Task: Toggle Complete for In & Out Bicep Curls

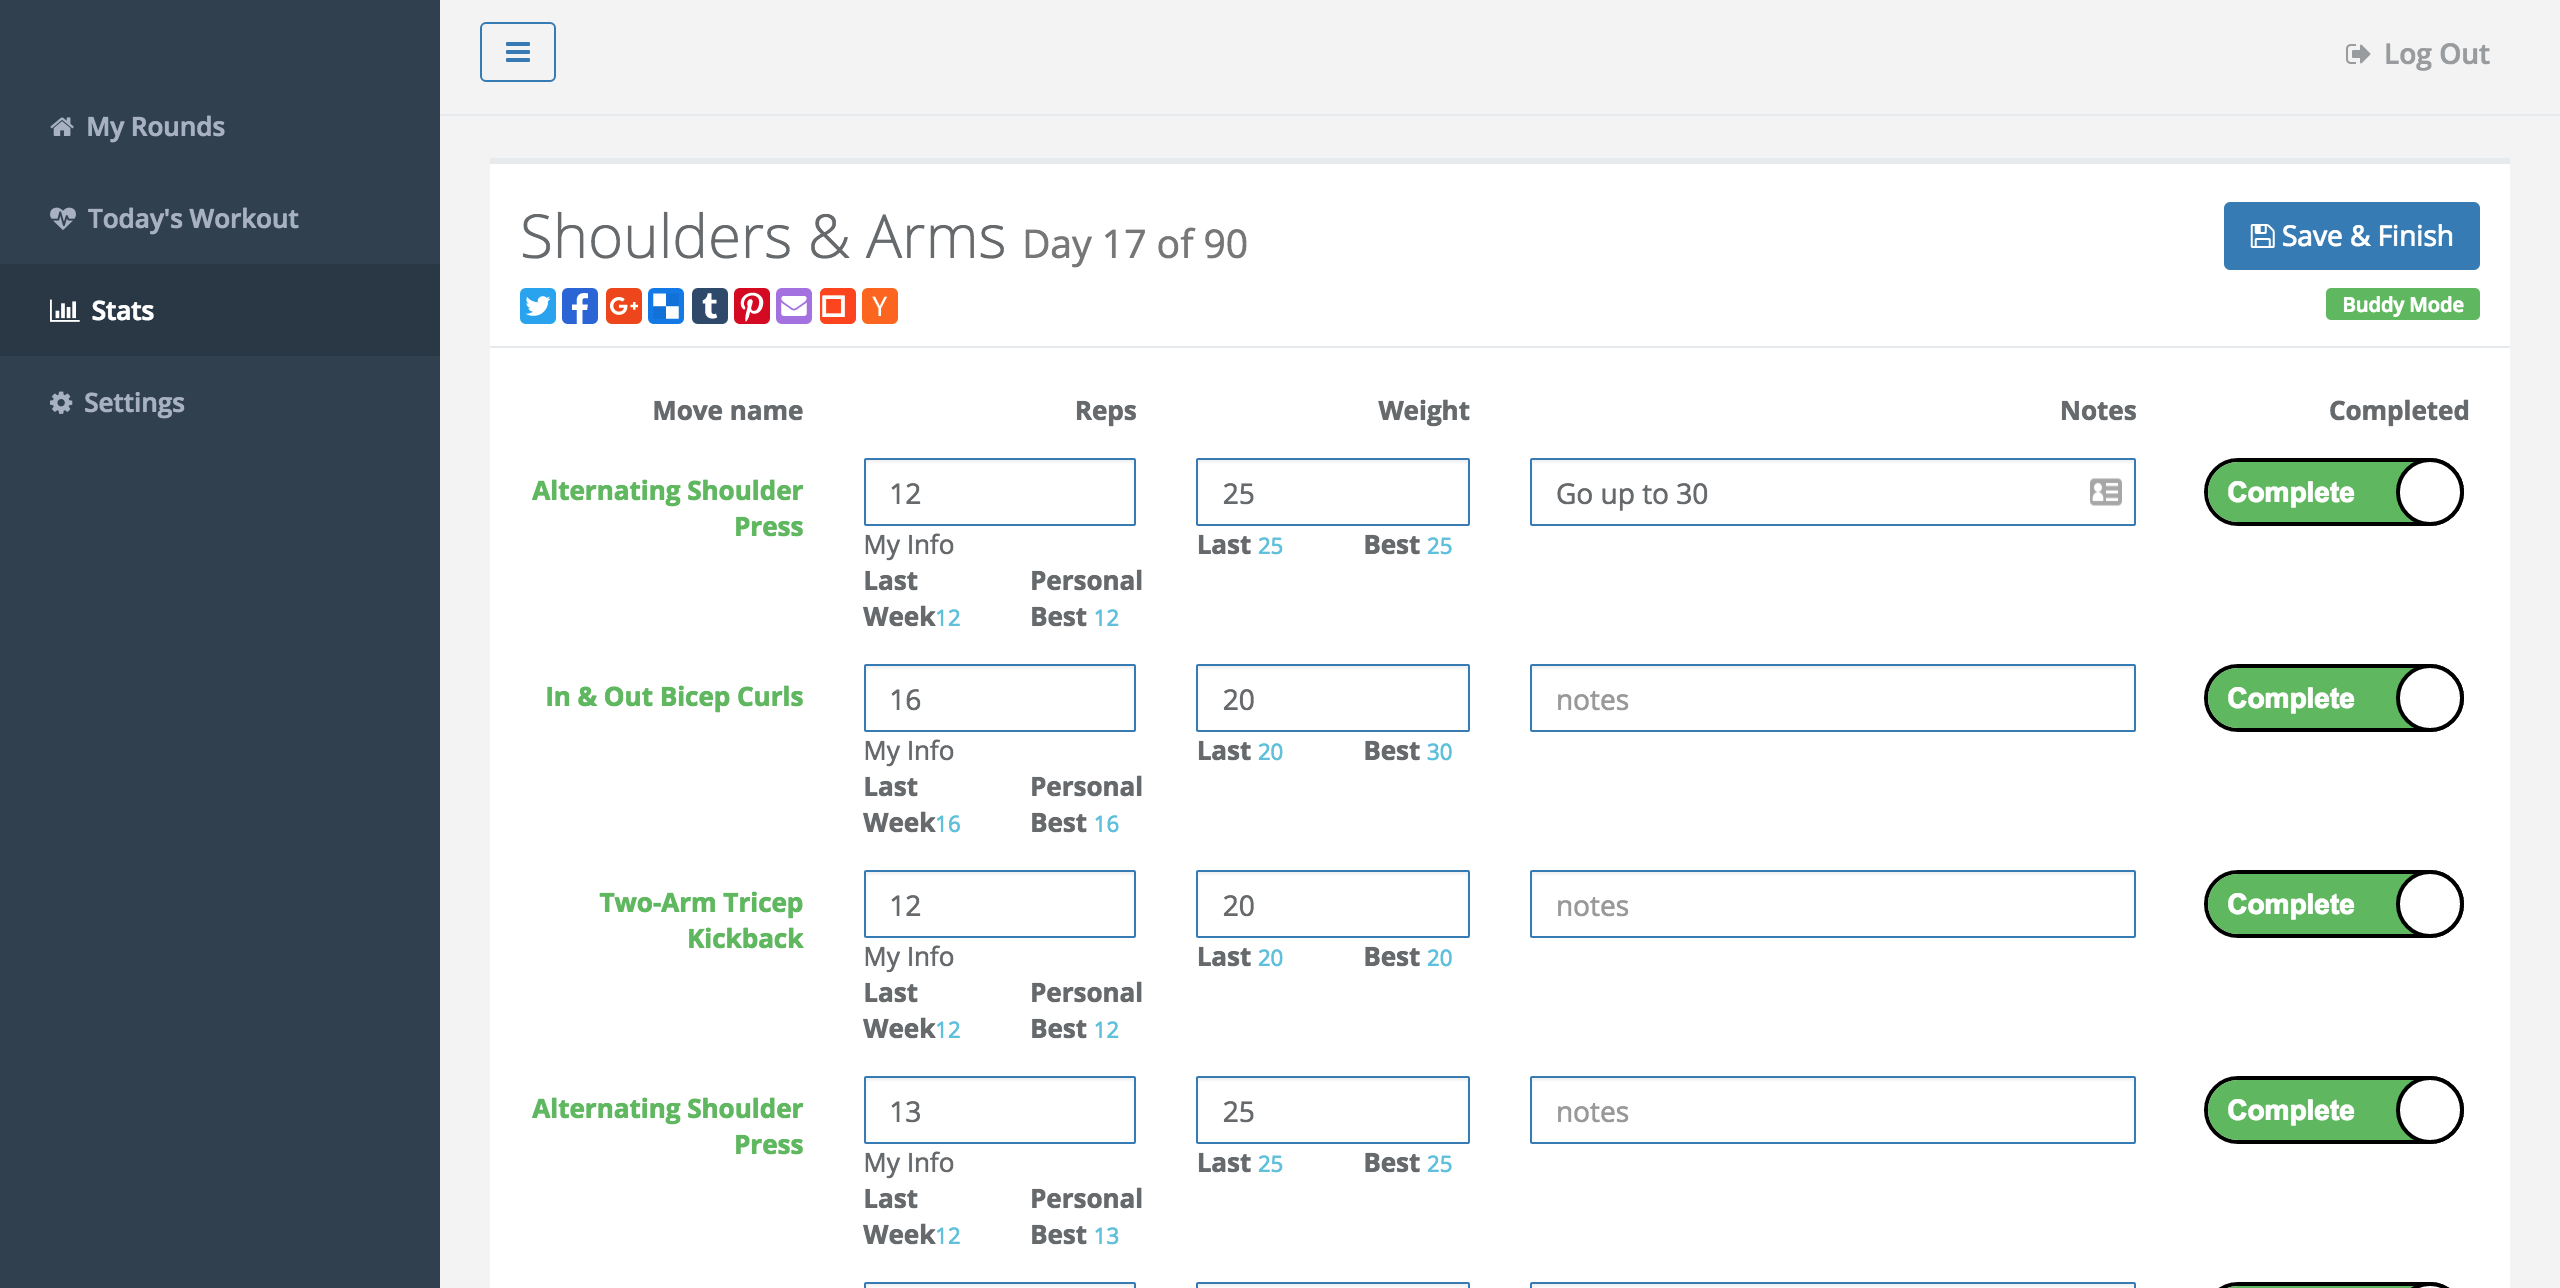Action: tap(2333, 698)
